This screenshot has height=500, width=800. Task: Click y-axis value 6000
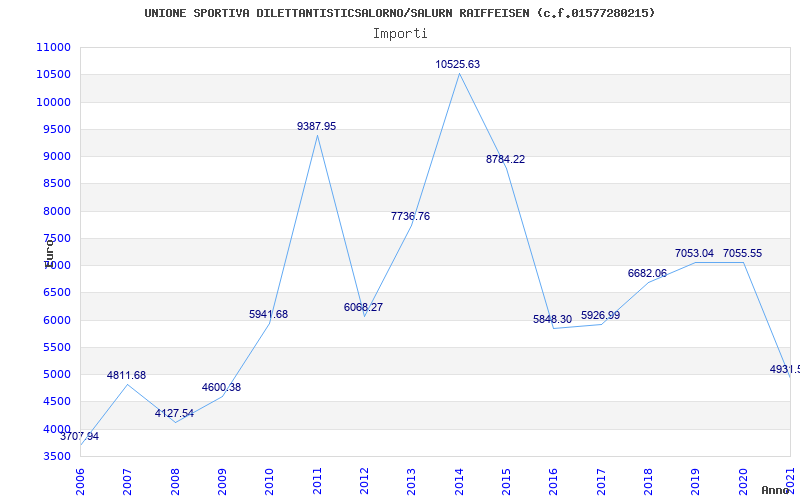coord(56,320)
